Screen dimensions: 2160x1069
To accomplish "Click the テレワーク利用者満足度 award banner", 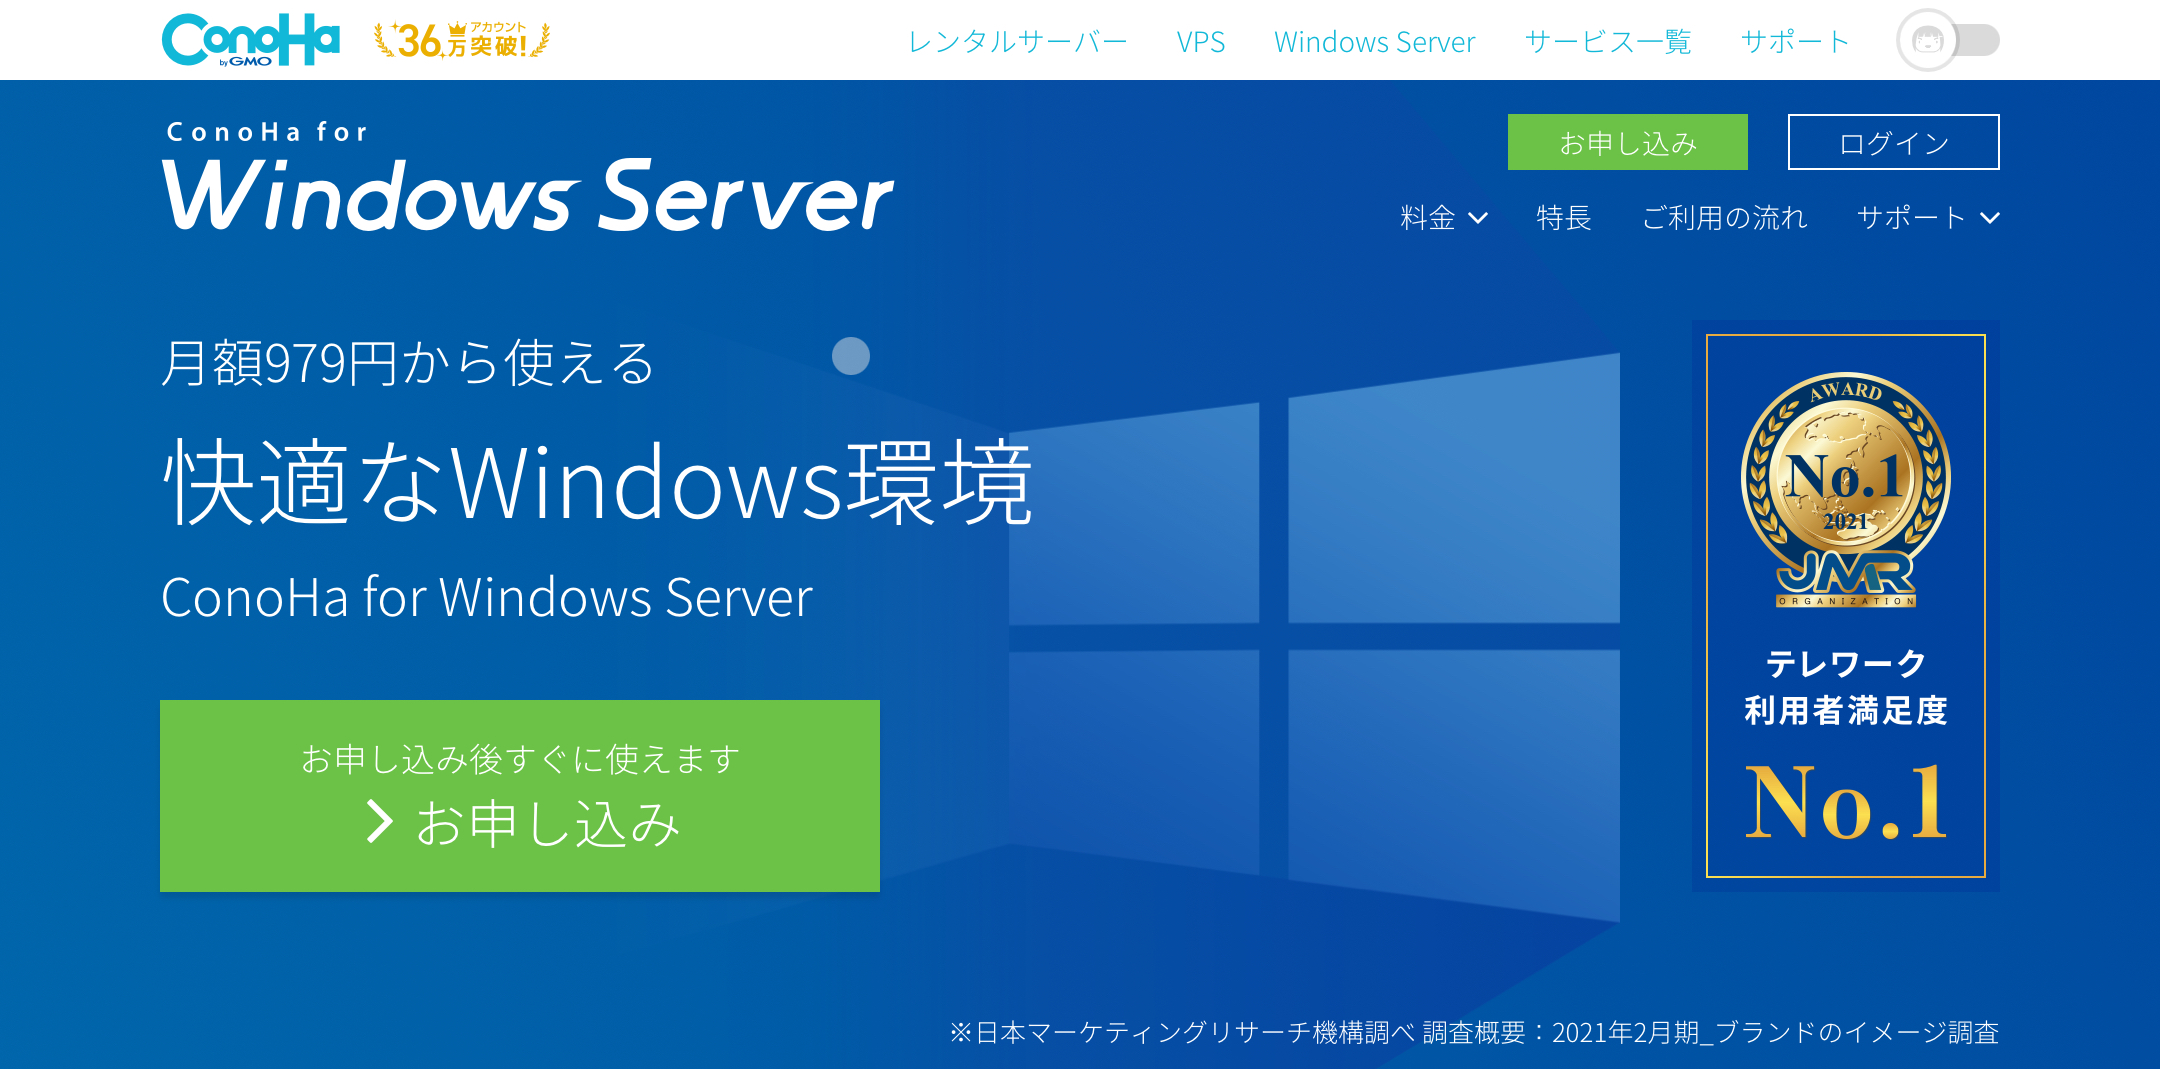I will (1845, 688).
